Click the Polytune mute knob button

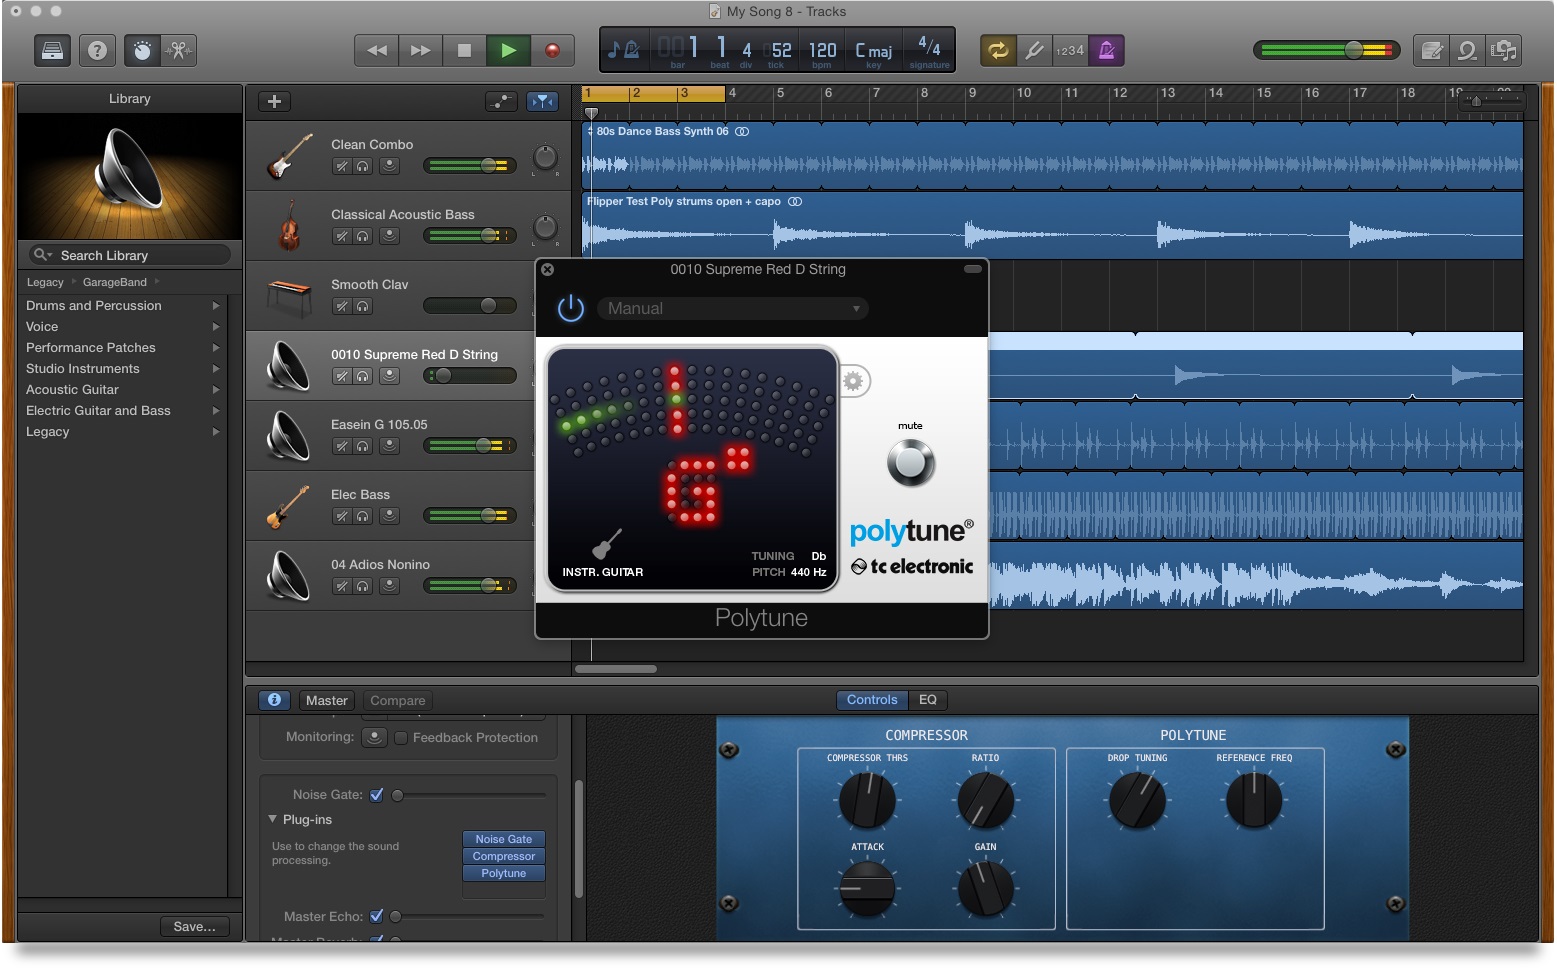[910, 462]
